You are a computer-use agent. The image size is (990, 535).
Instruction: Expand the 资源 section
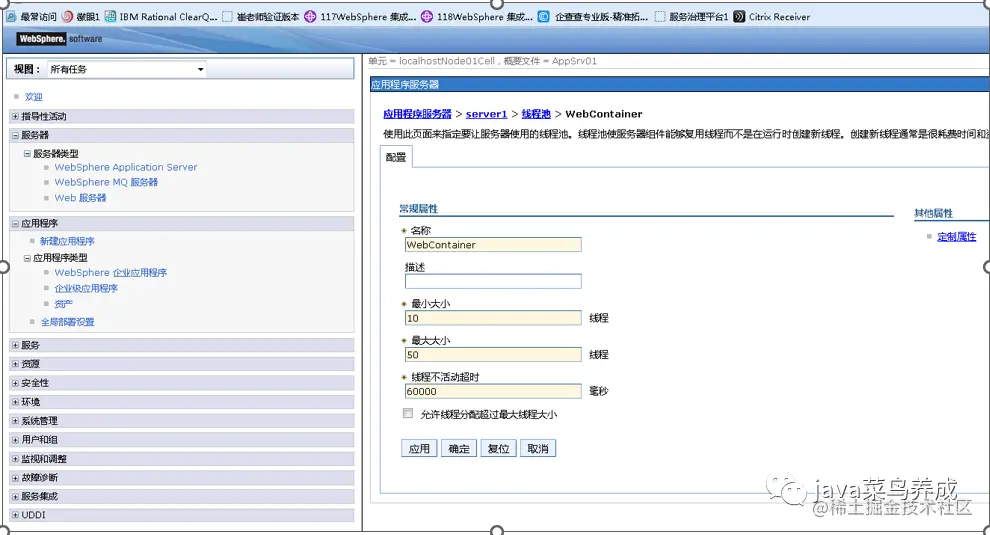(x=16, y=364)
